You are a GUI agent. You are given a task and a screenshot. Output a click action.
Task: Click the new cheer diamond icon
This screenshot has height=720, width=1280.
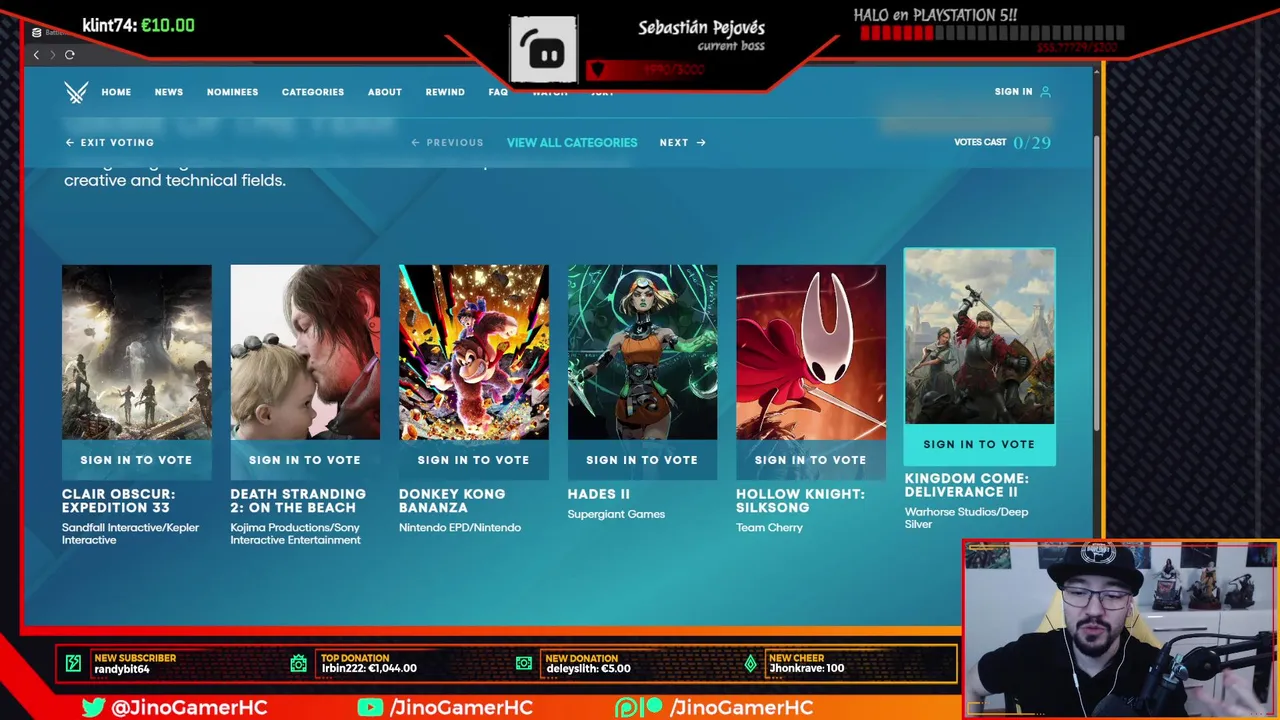tap(751, 663)
